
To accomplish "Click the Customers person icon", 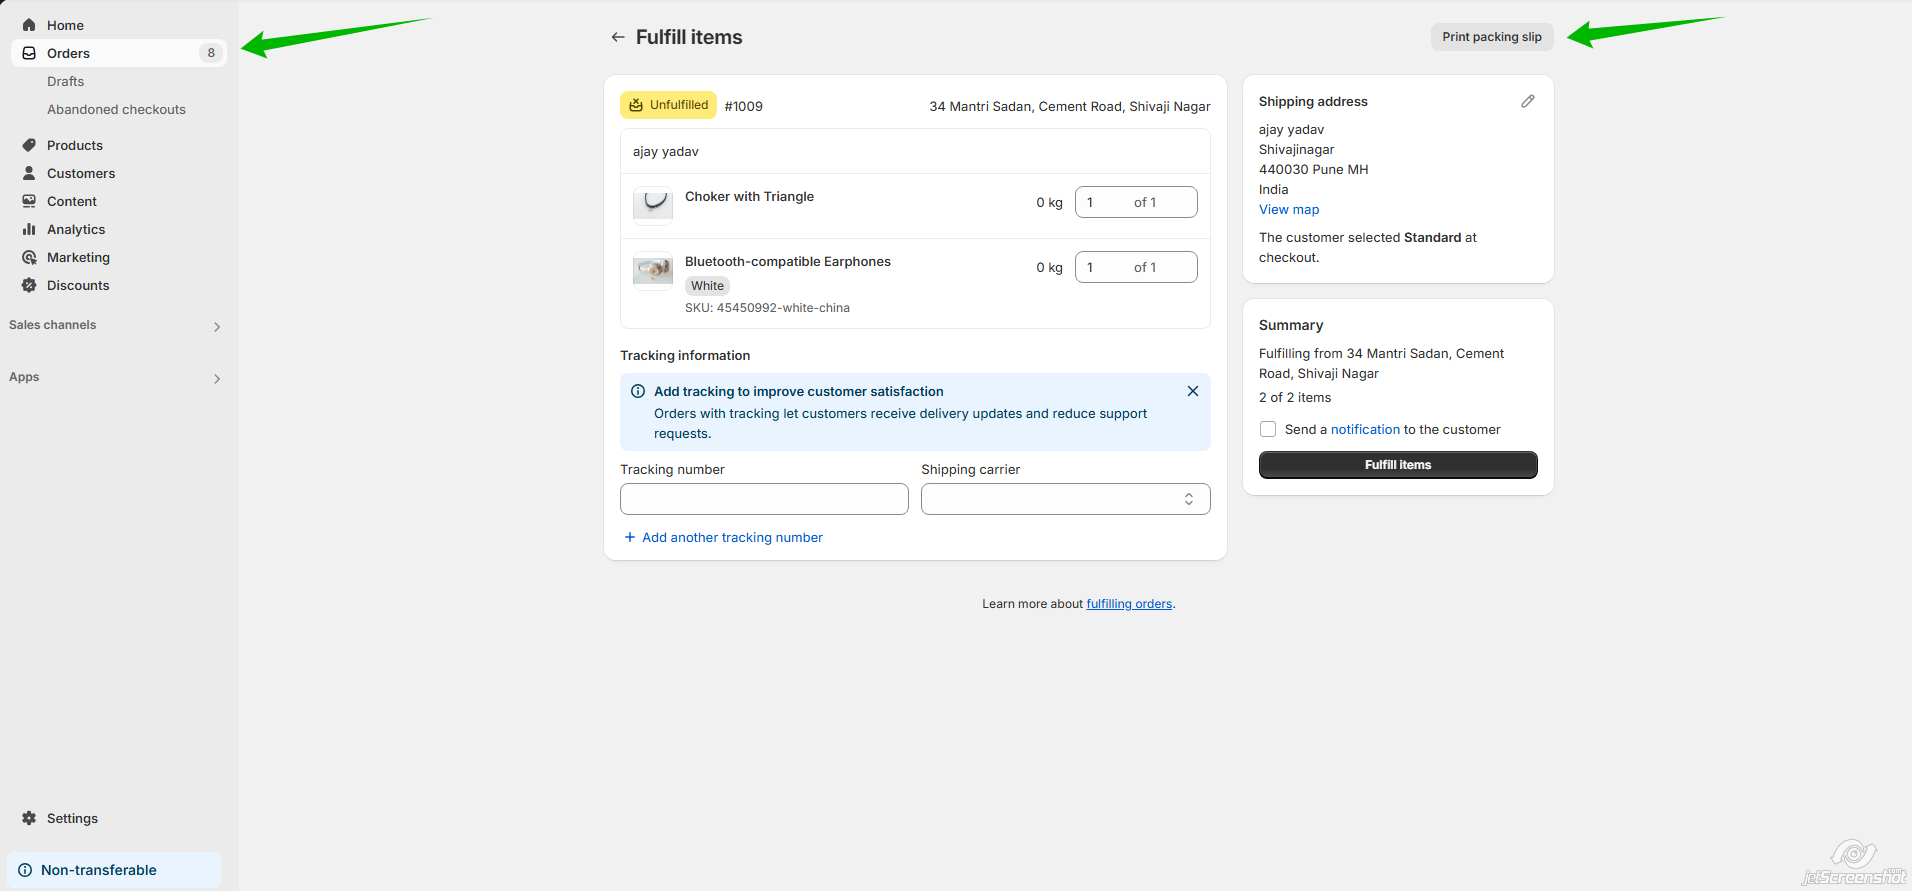I will 29,173.
